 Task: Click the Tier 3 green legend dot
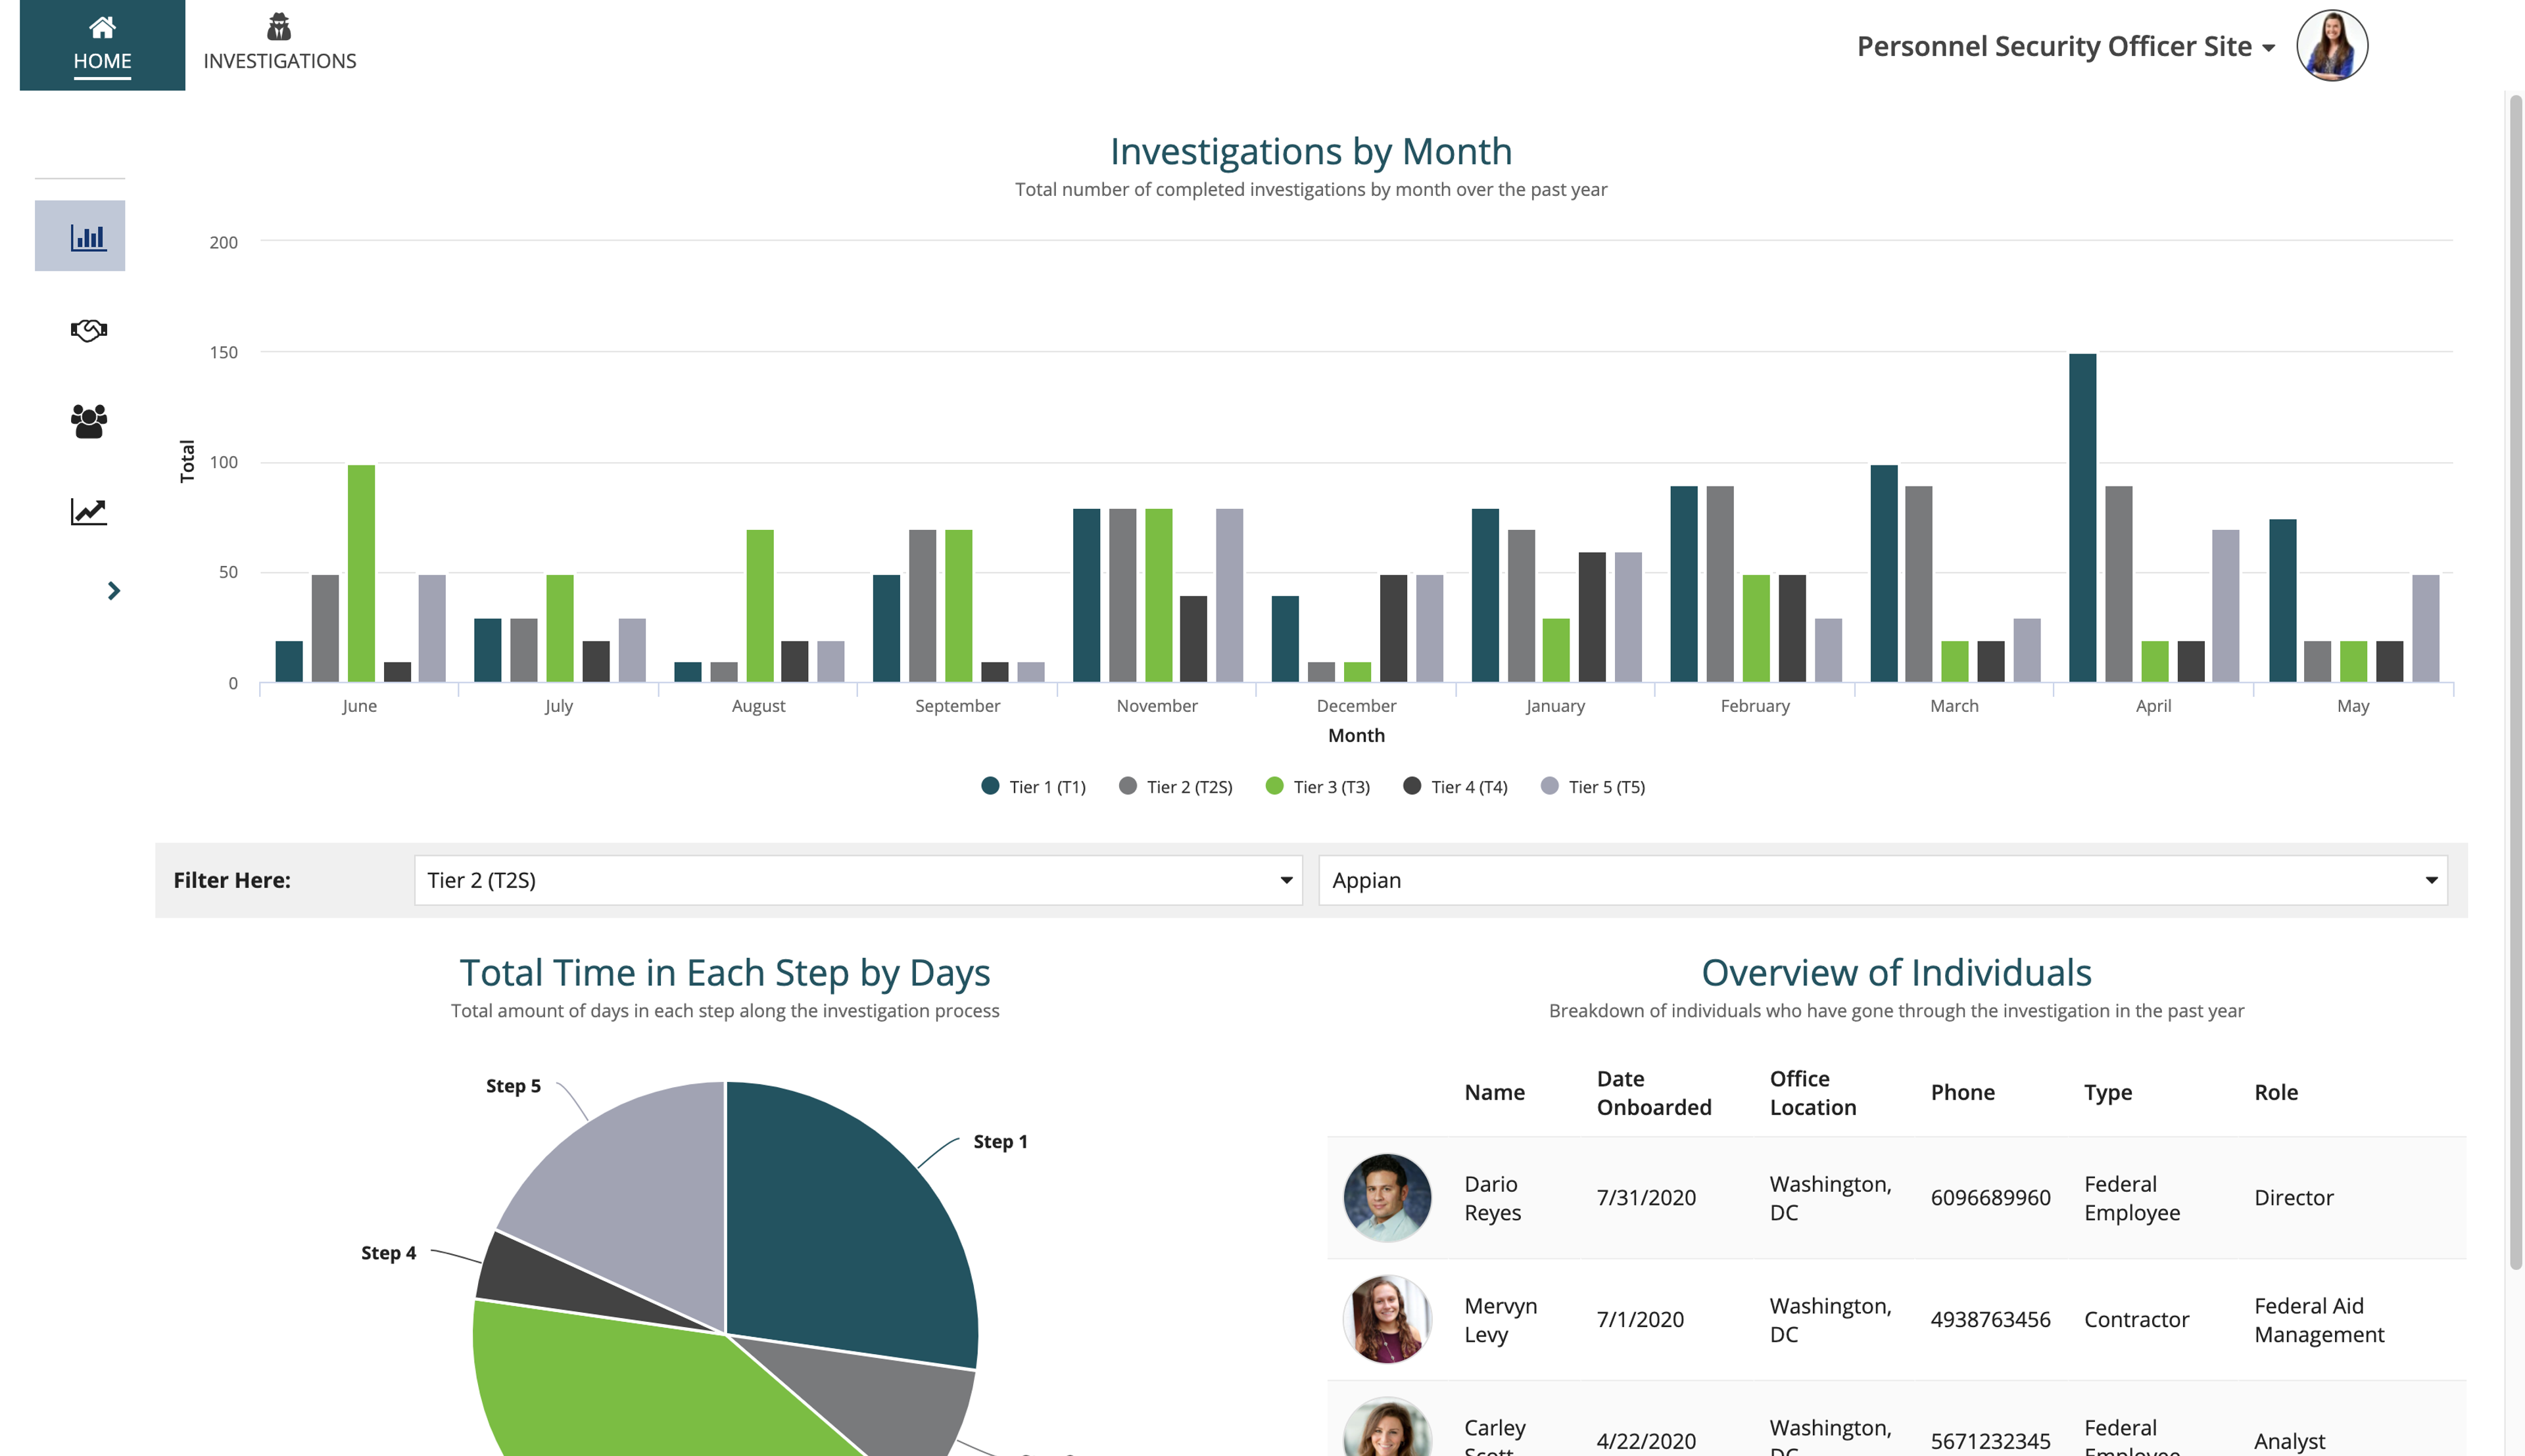1274,786
